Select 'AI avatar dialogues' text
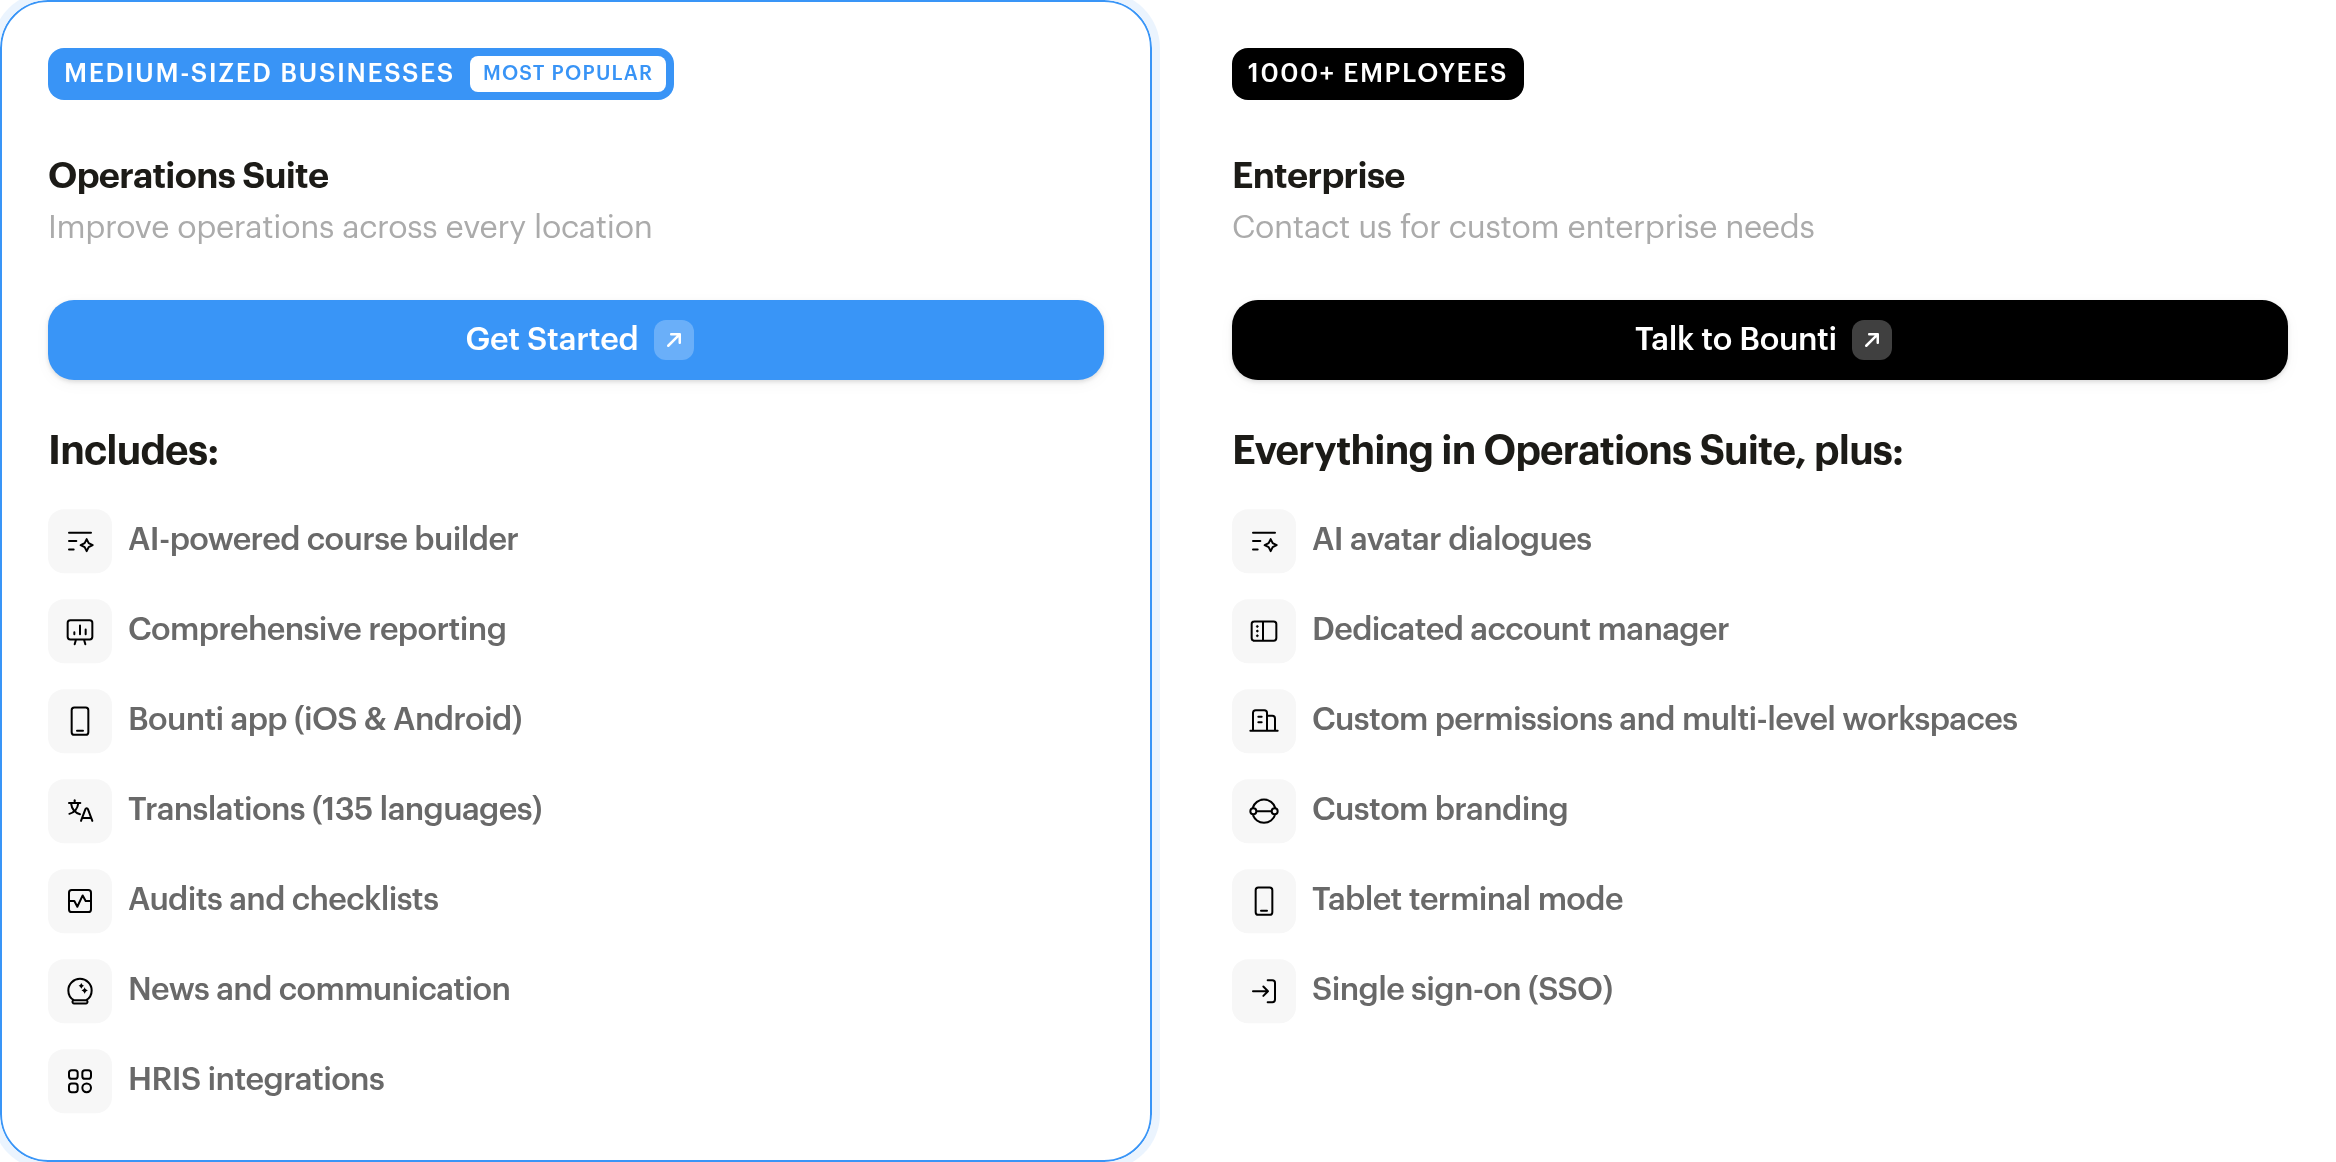The image size is (2336, 1162). click(x=1451, y=540)
